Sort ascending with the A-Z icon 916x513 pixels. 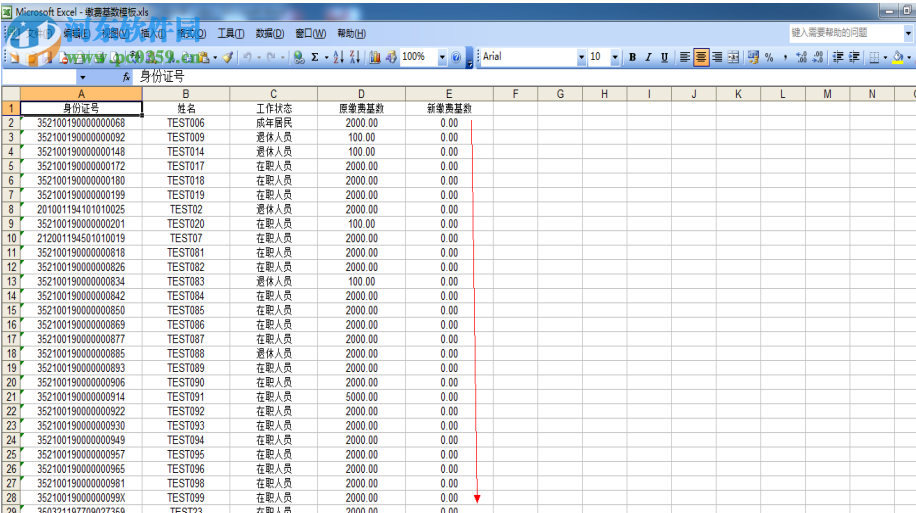338,57
